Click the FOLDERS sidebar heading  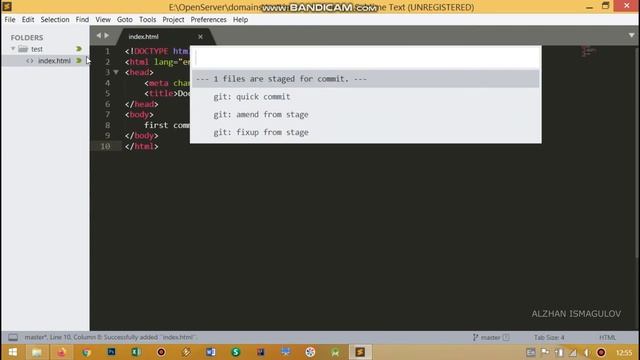27,38
